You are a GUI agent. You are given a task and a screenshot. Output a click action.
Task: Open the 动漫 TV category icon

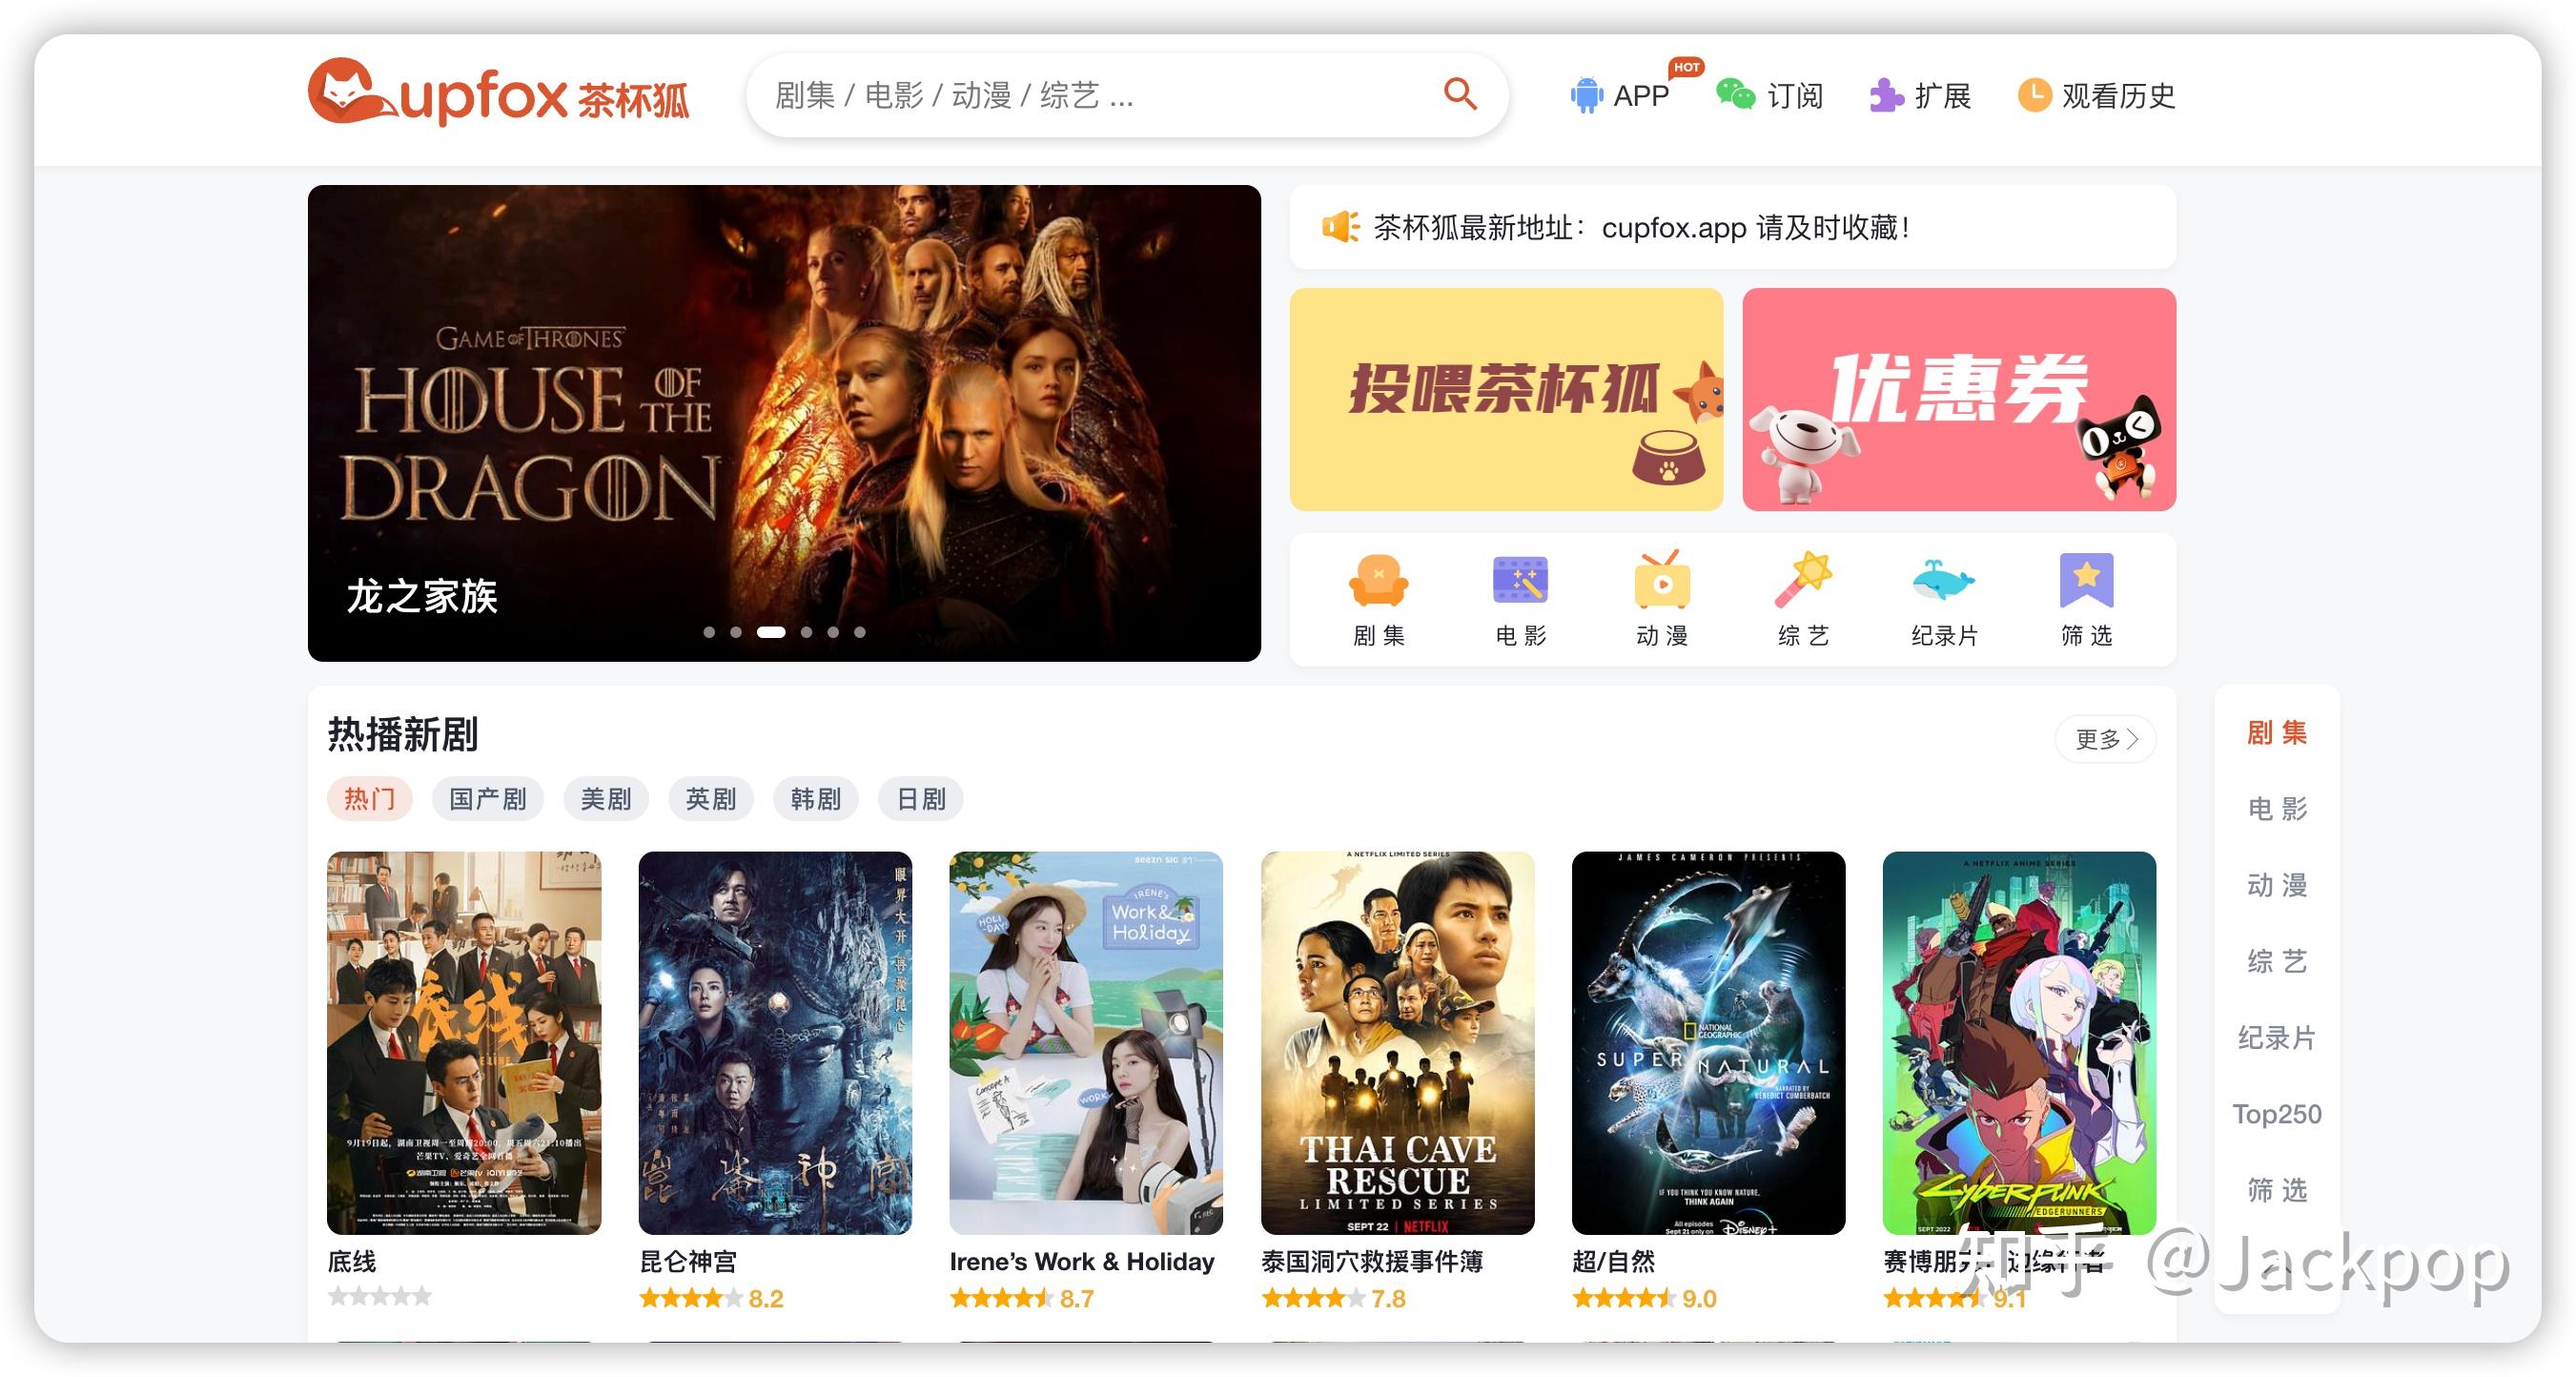(x=1662, y=581)
